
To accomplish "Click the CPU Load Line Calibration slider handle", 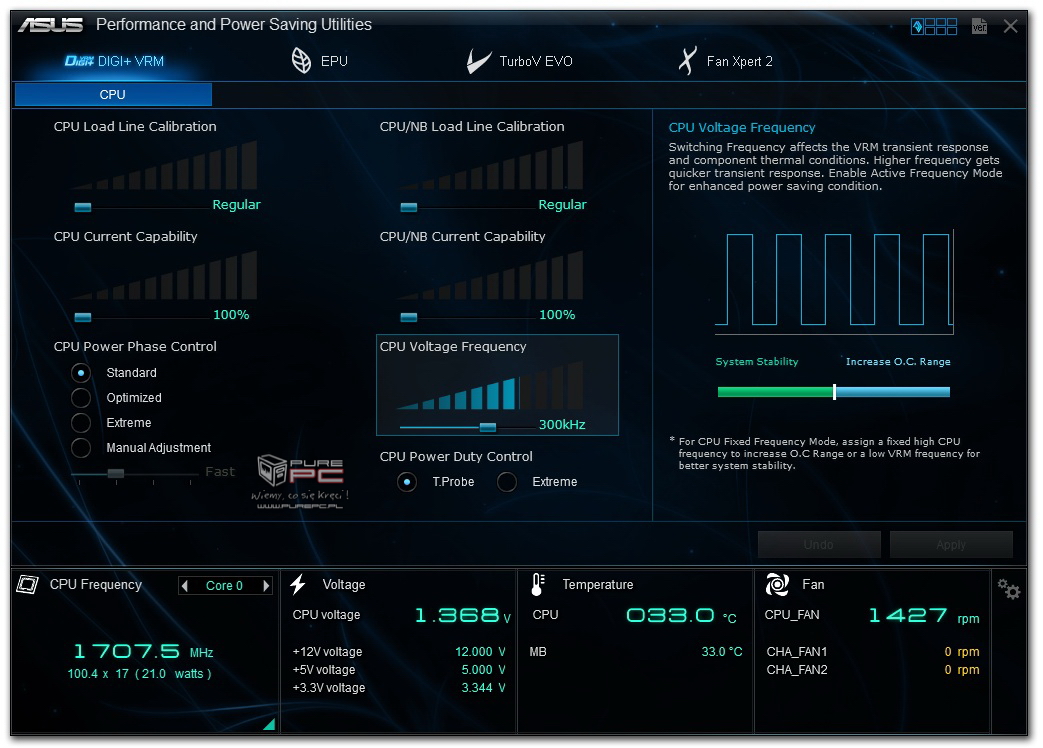I will [82, 207].
